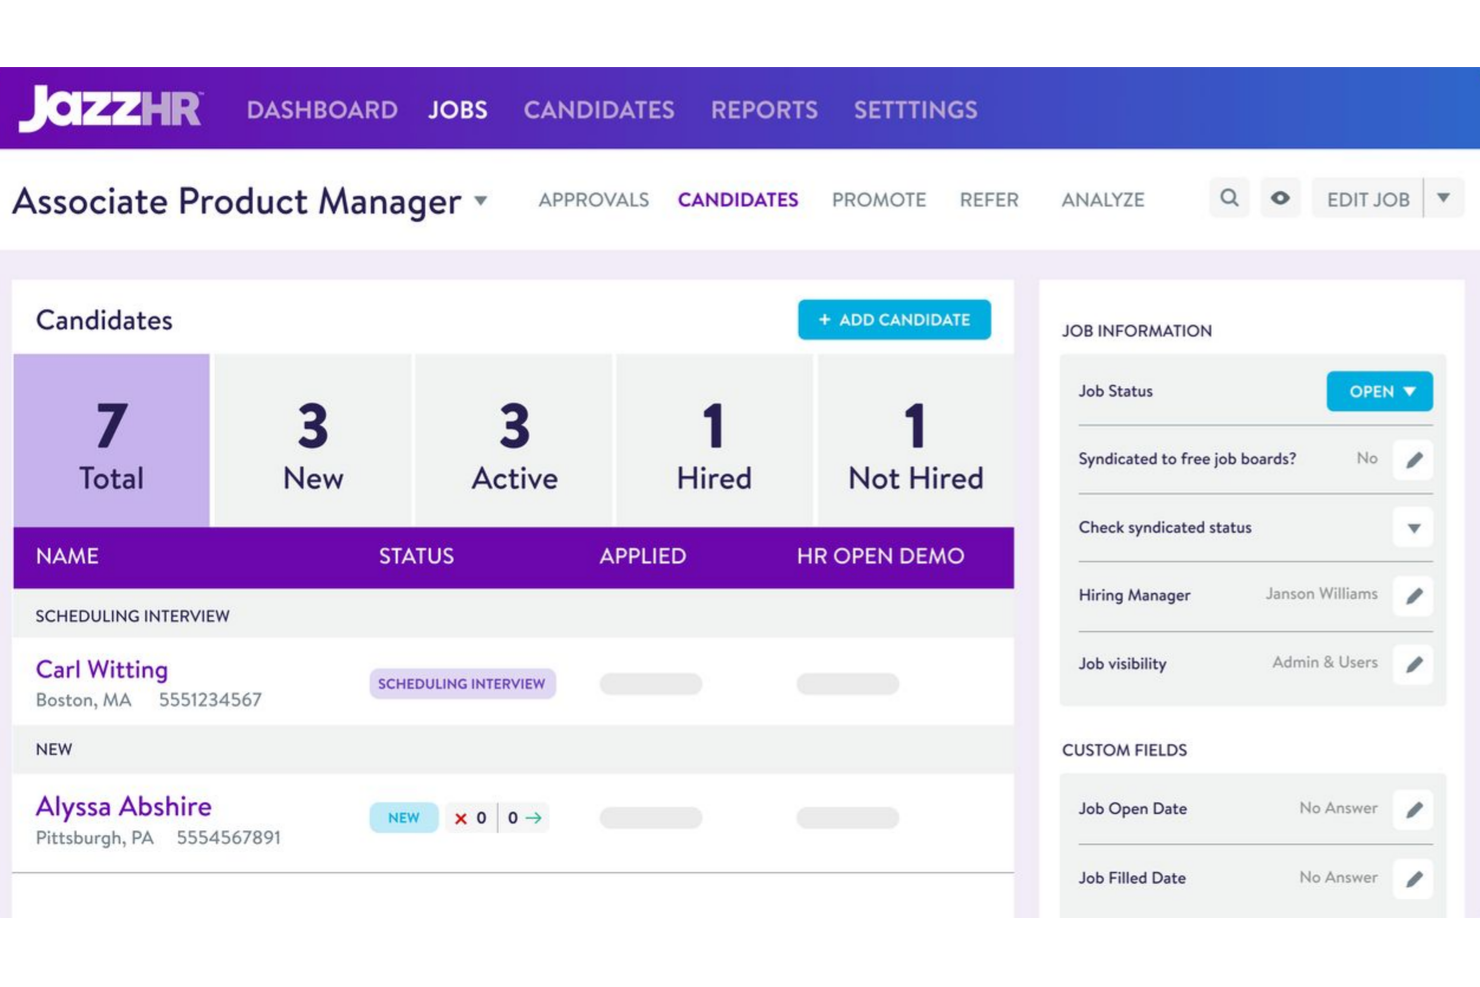The image size is (1480, 987).
Task: Expand Check syndicated status arrow
Action: (x=1413, y=528)
